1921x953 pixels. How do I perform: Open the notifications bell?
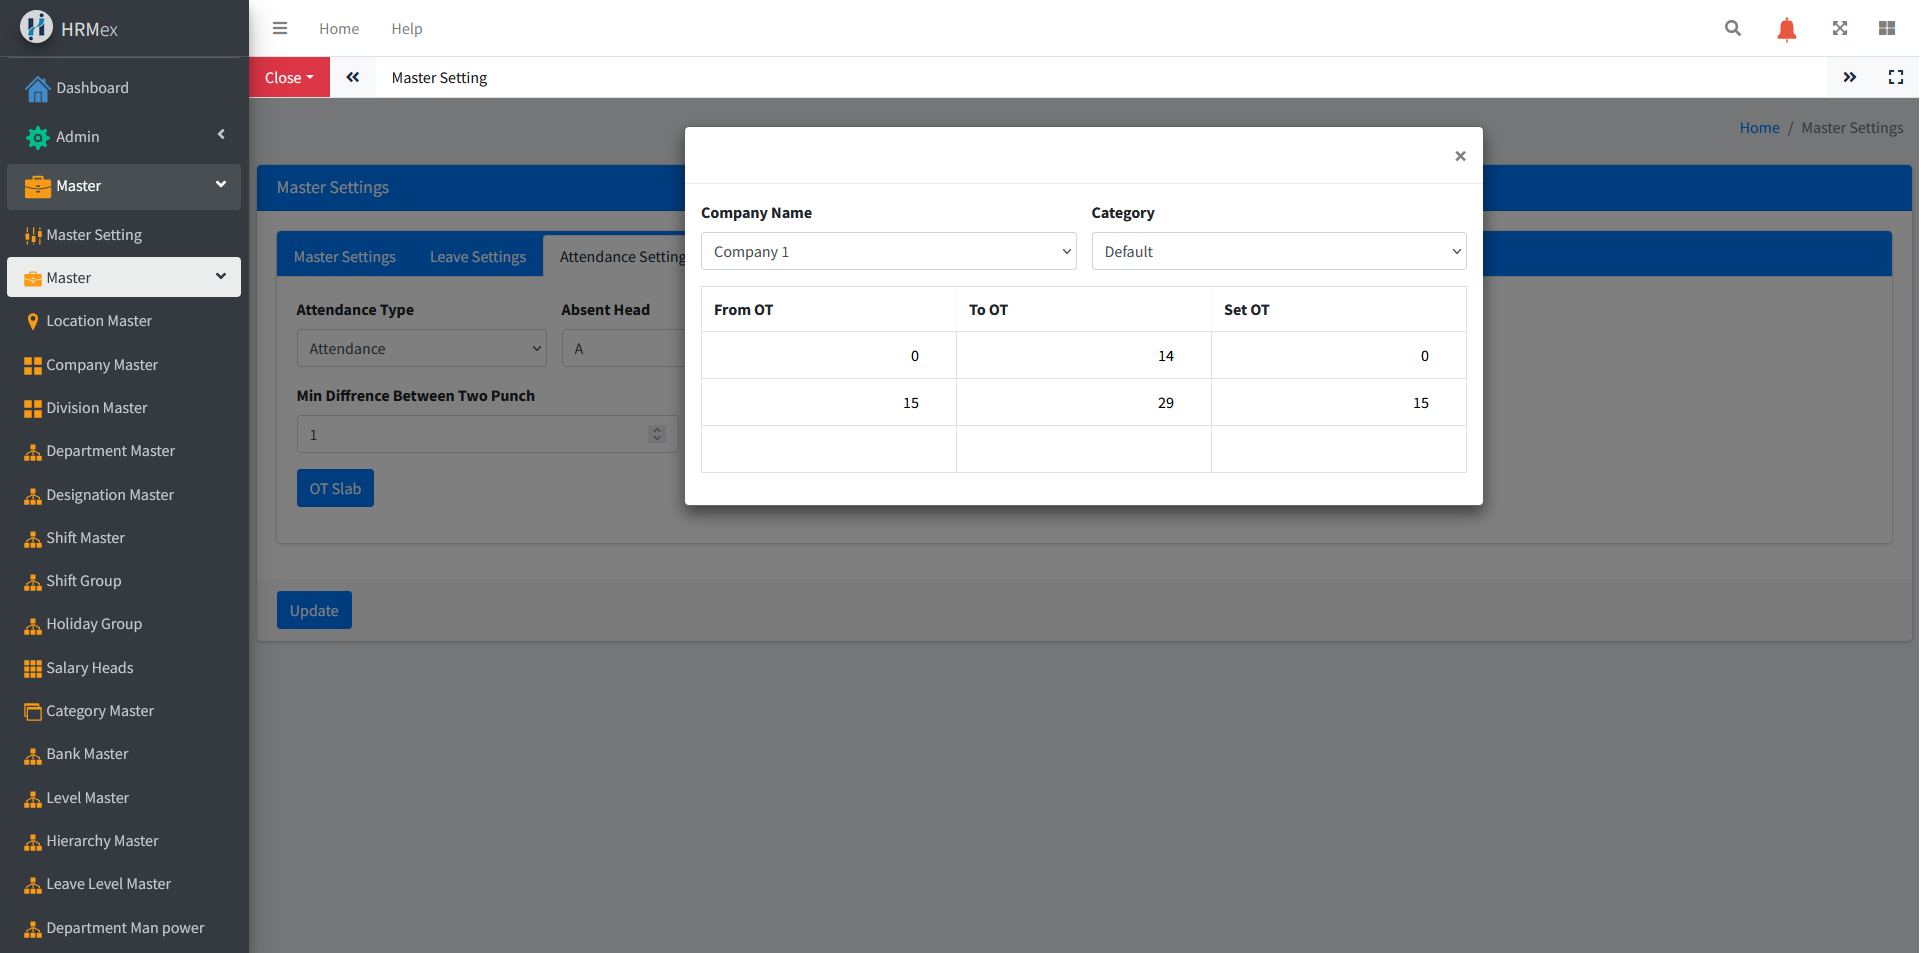1786,29
